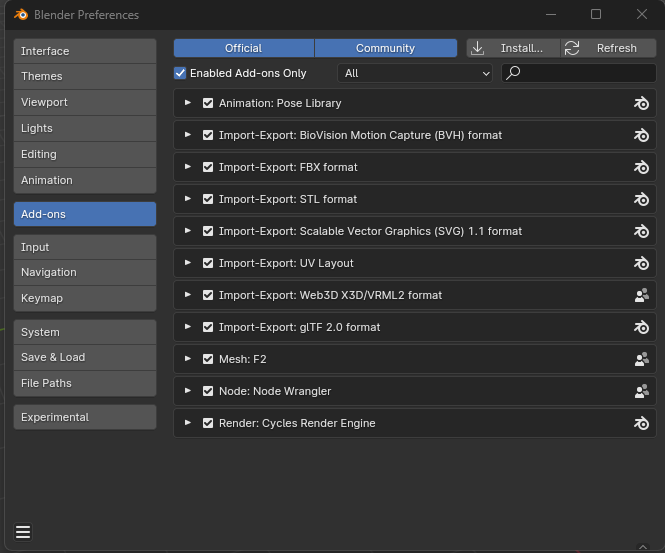Click the search magnifier icon
Viewport: 665px width, 553px height.
tap(513, 73)
